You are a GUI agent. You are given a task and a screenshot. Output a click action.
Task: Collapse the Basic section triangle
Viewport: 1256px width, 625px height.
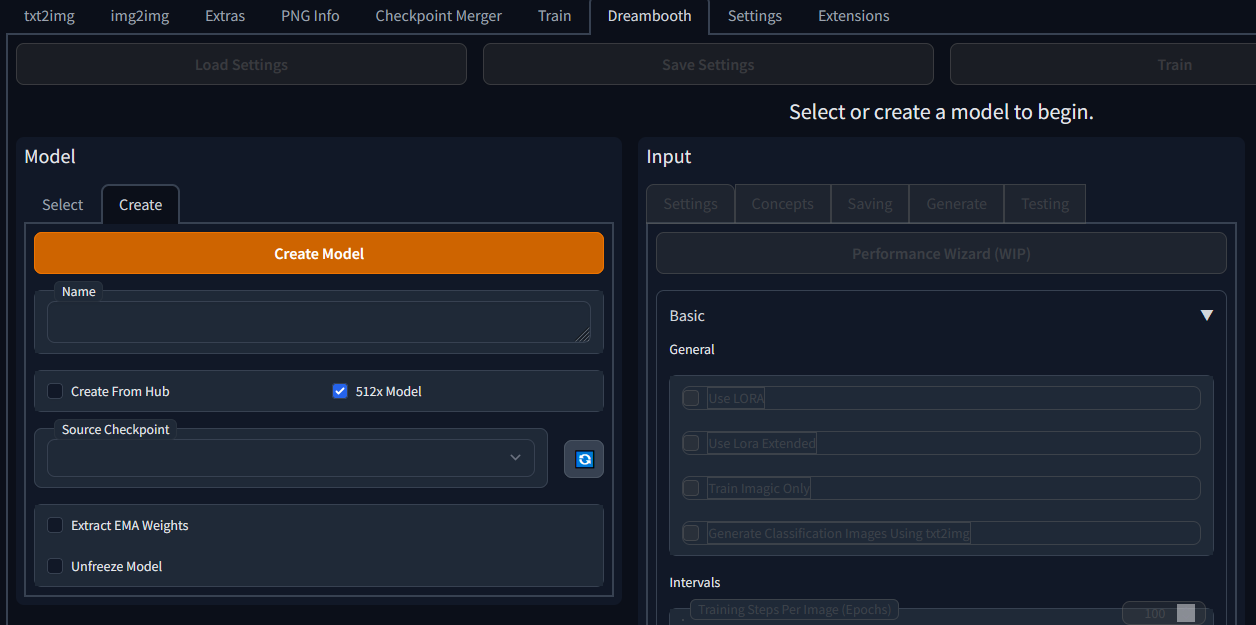click(1206, 315)
